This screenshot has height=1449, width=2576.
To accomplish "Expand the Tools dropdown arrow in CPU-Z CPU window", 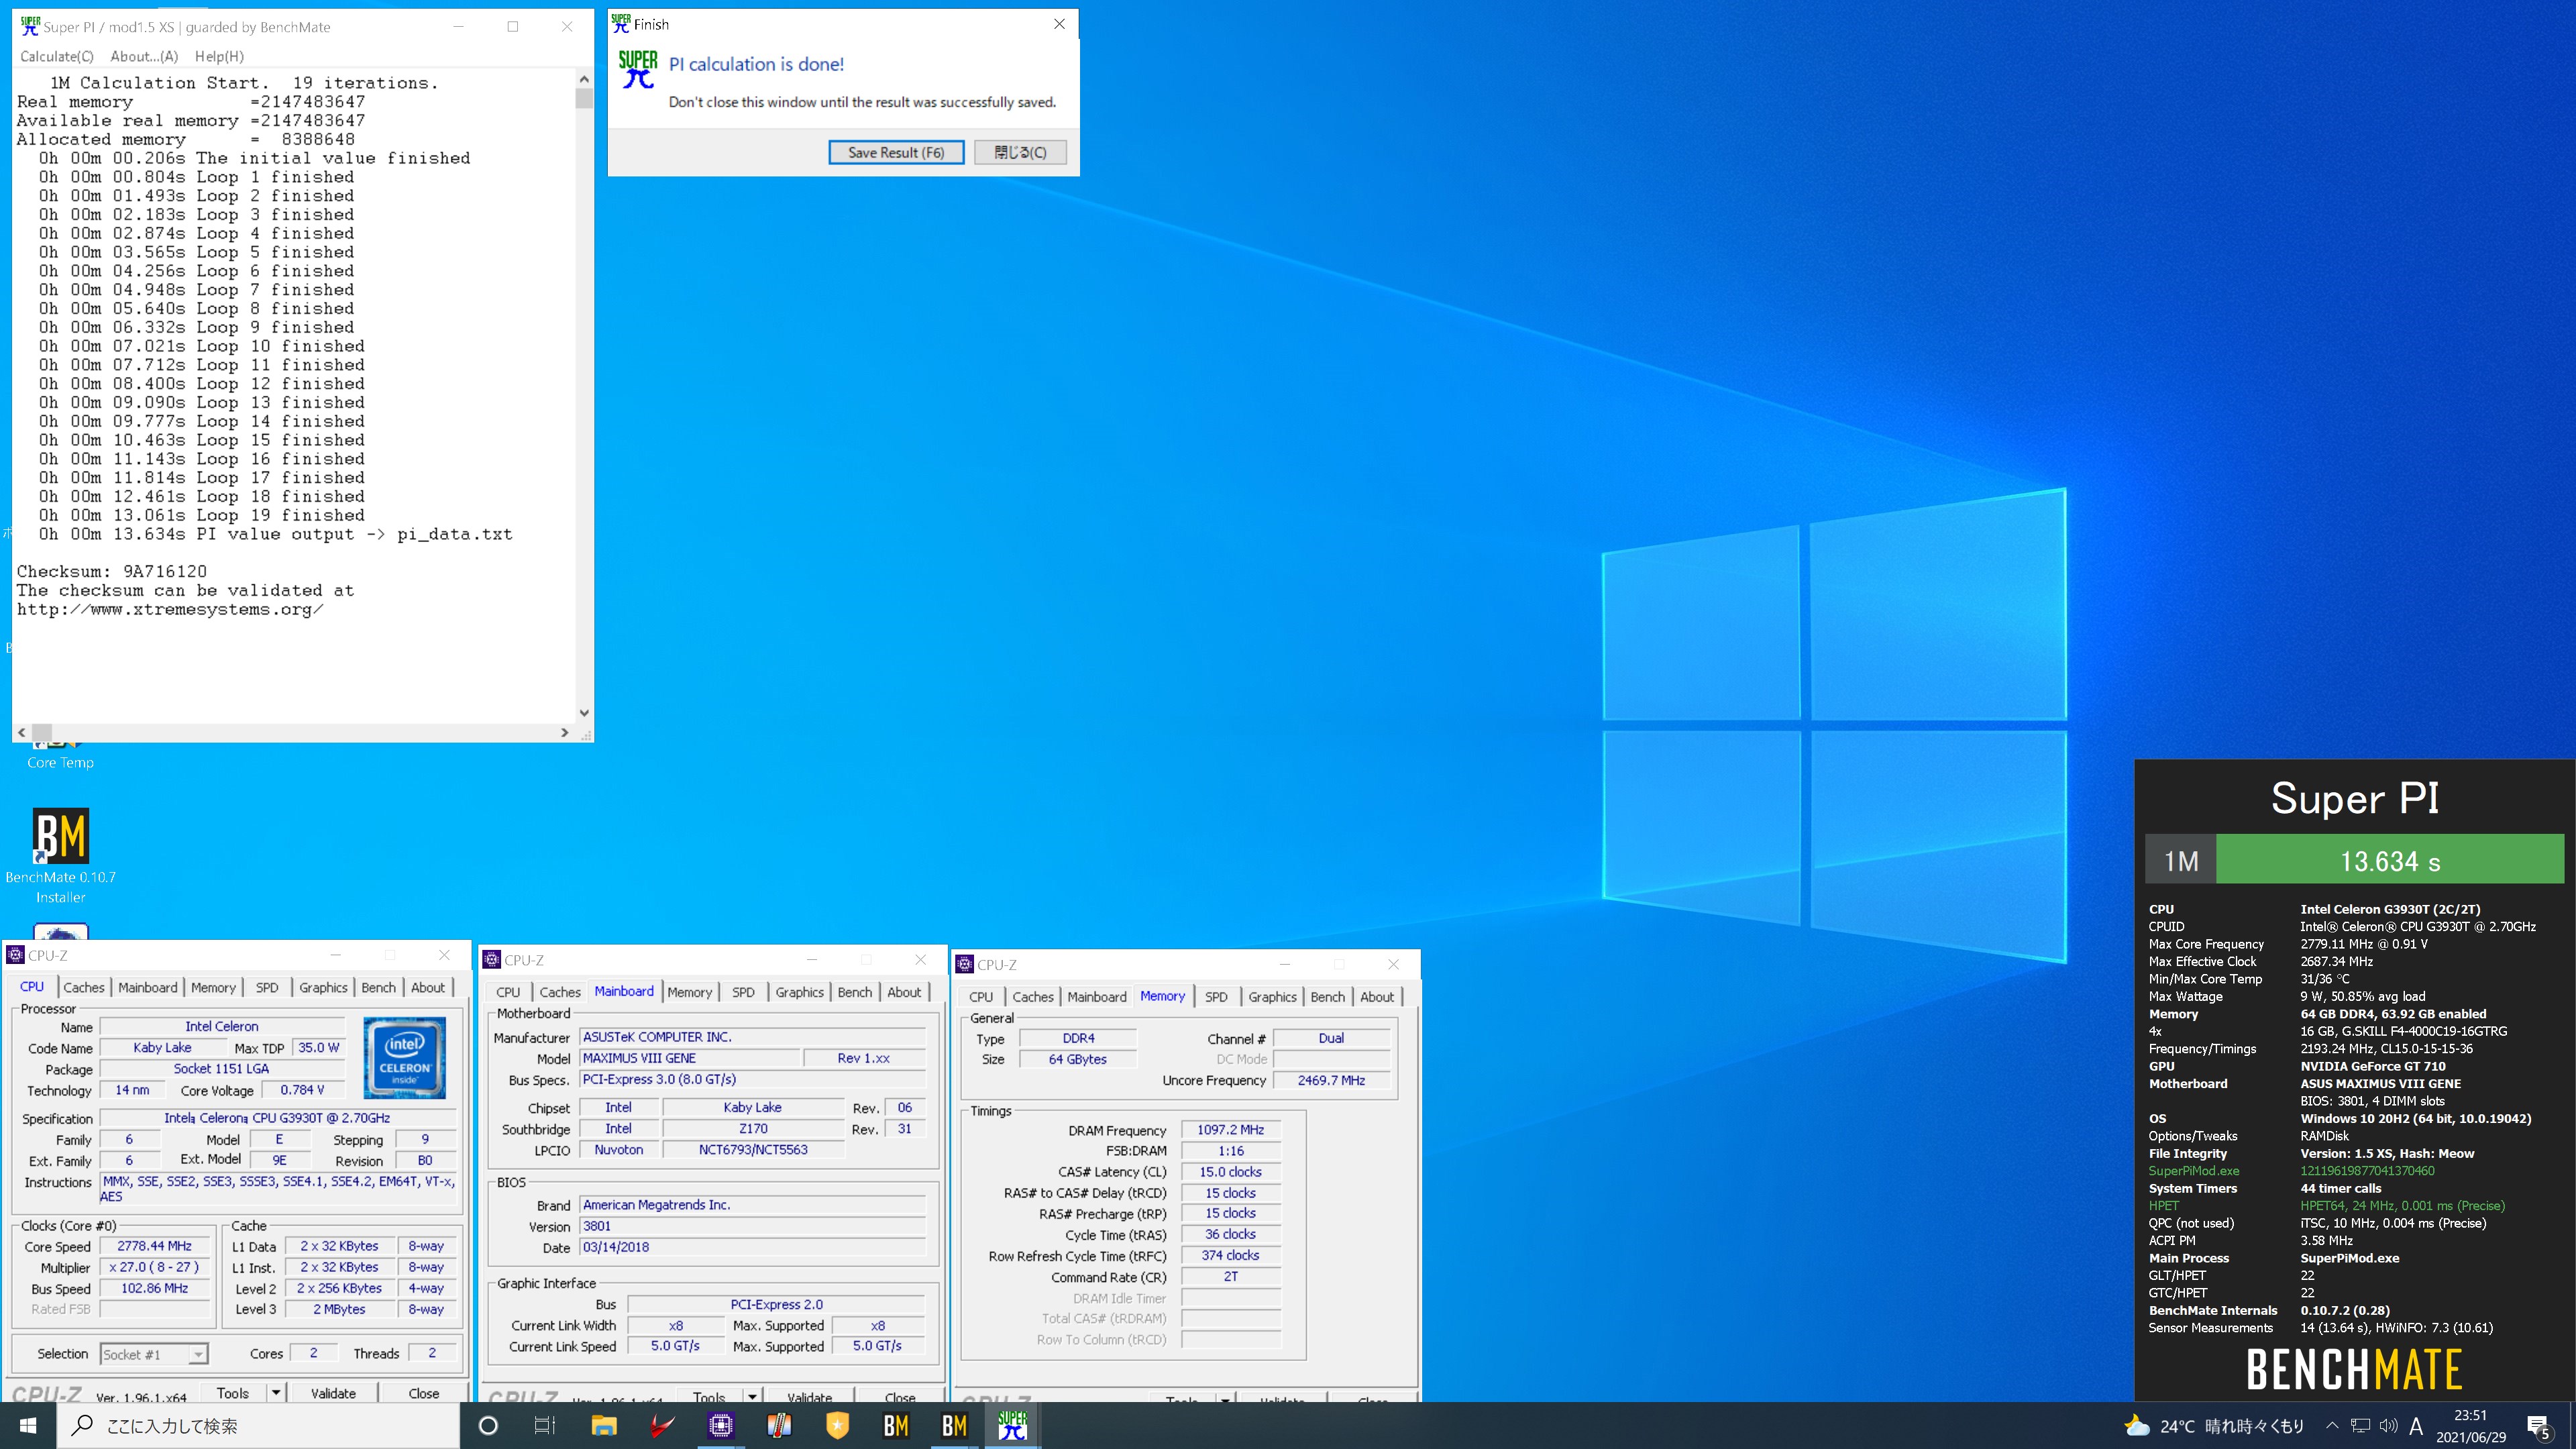I will click(275, 1392).
